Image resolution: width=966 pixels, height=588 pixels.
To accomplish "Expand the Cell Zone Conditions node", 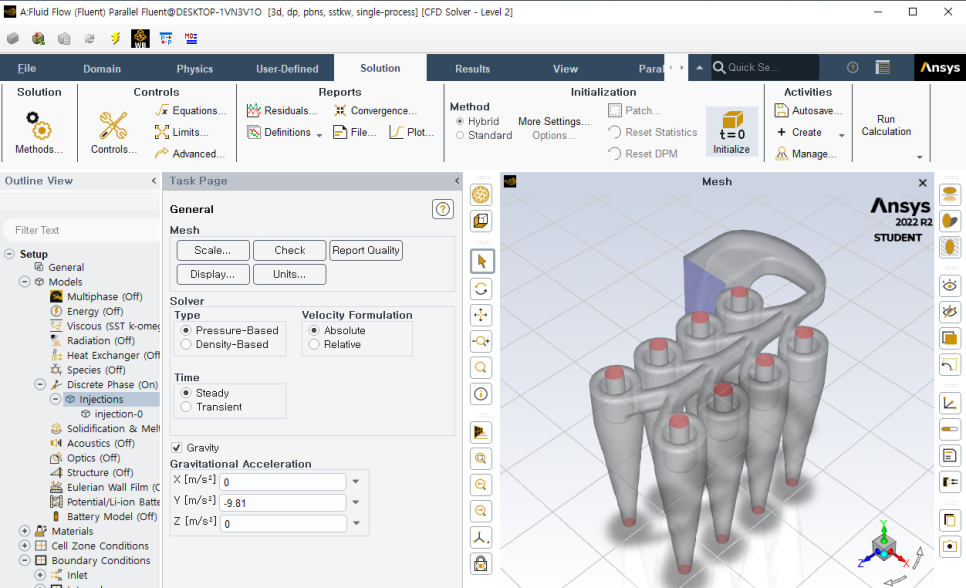I will coord(25,545).
